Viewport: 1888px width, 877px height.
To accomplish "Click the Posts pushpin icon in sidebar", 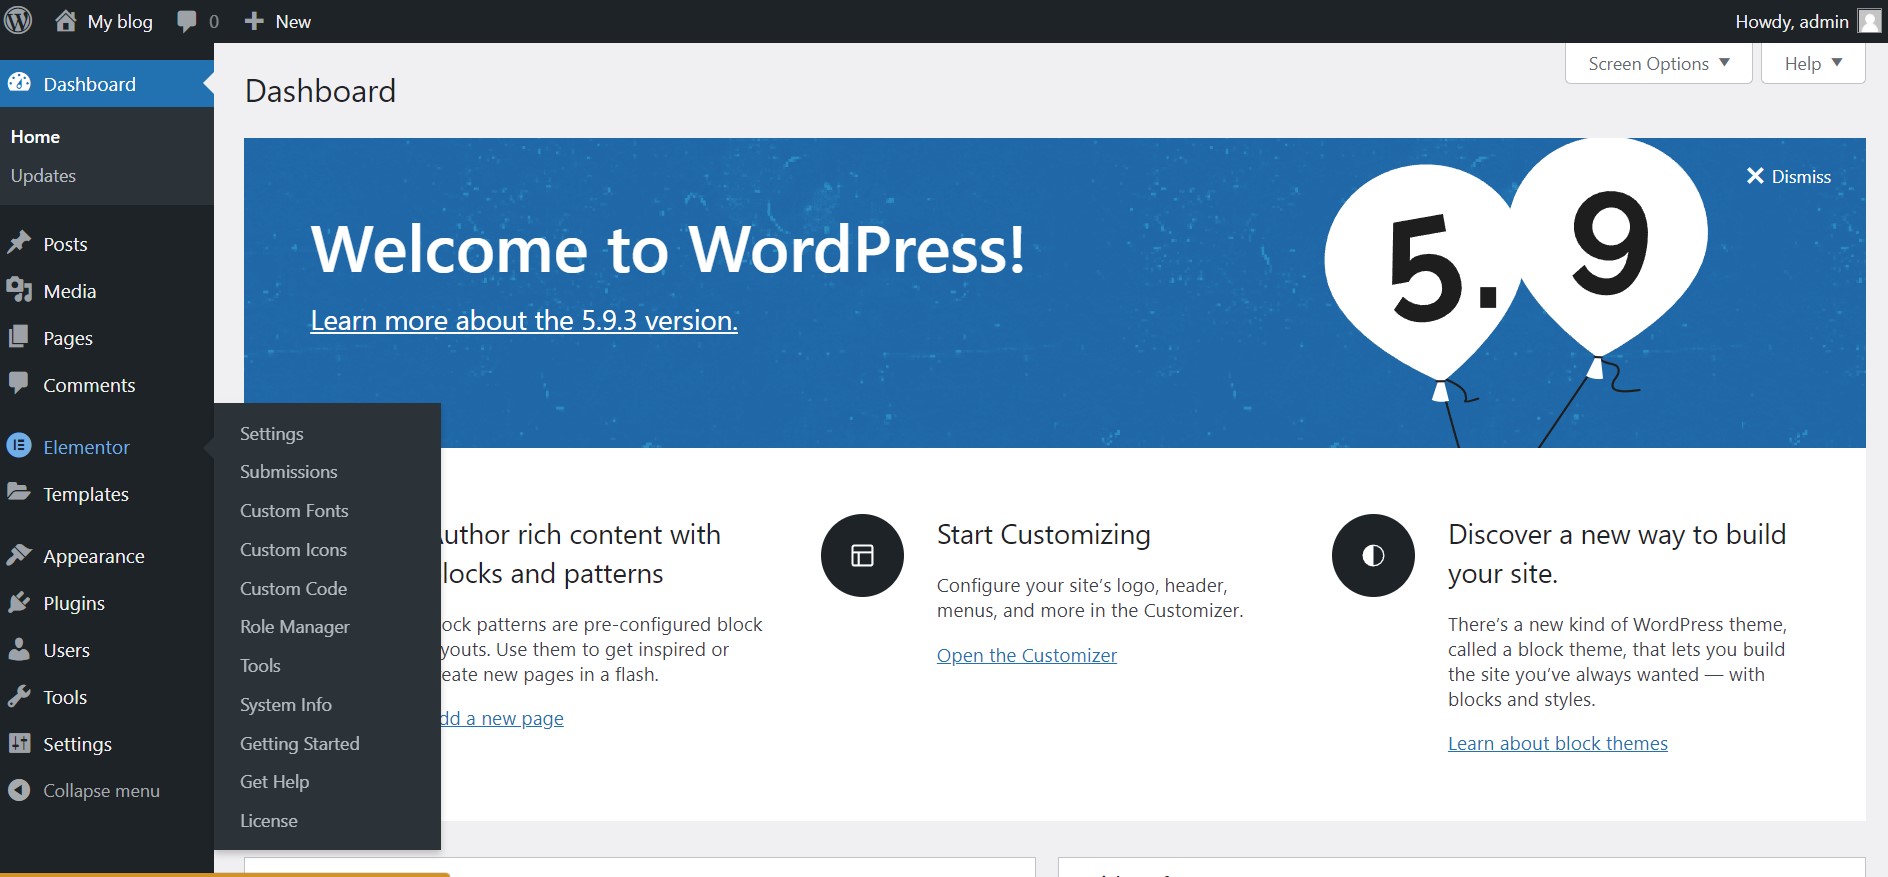I will (19, 243).
